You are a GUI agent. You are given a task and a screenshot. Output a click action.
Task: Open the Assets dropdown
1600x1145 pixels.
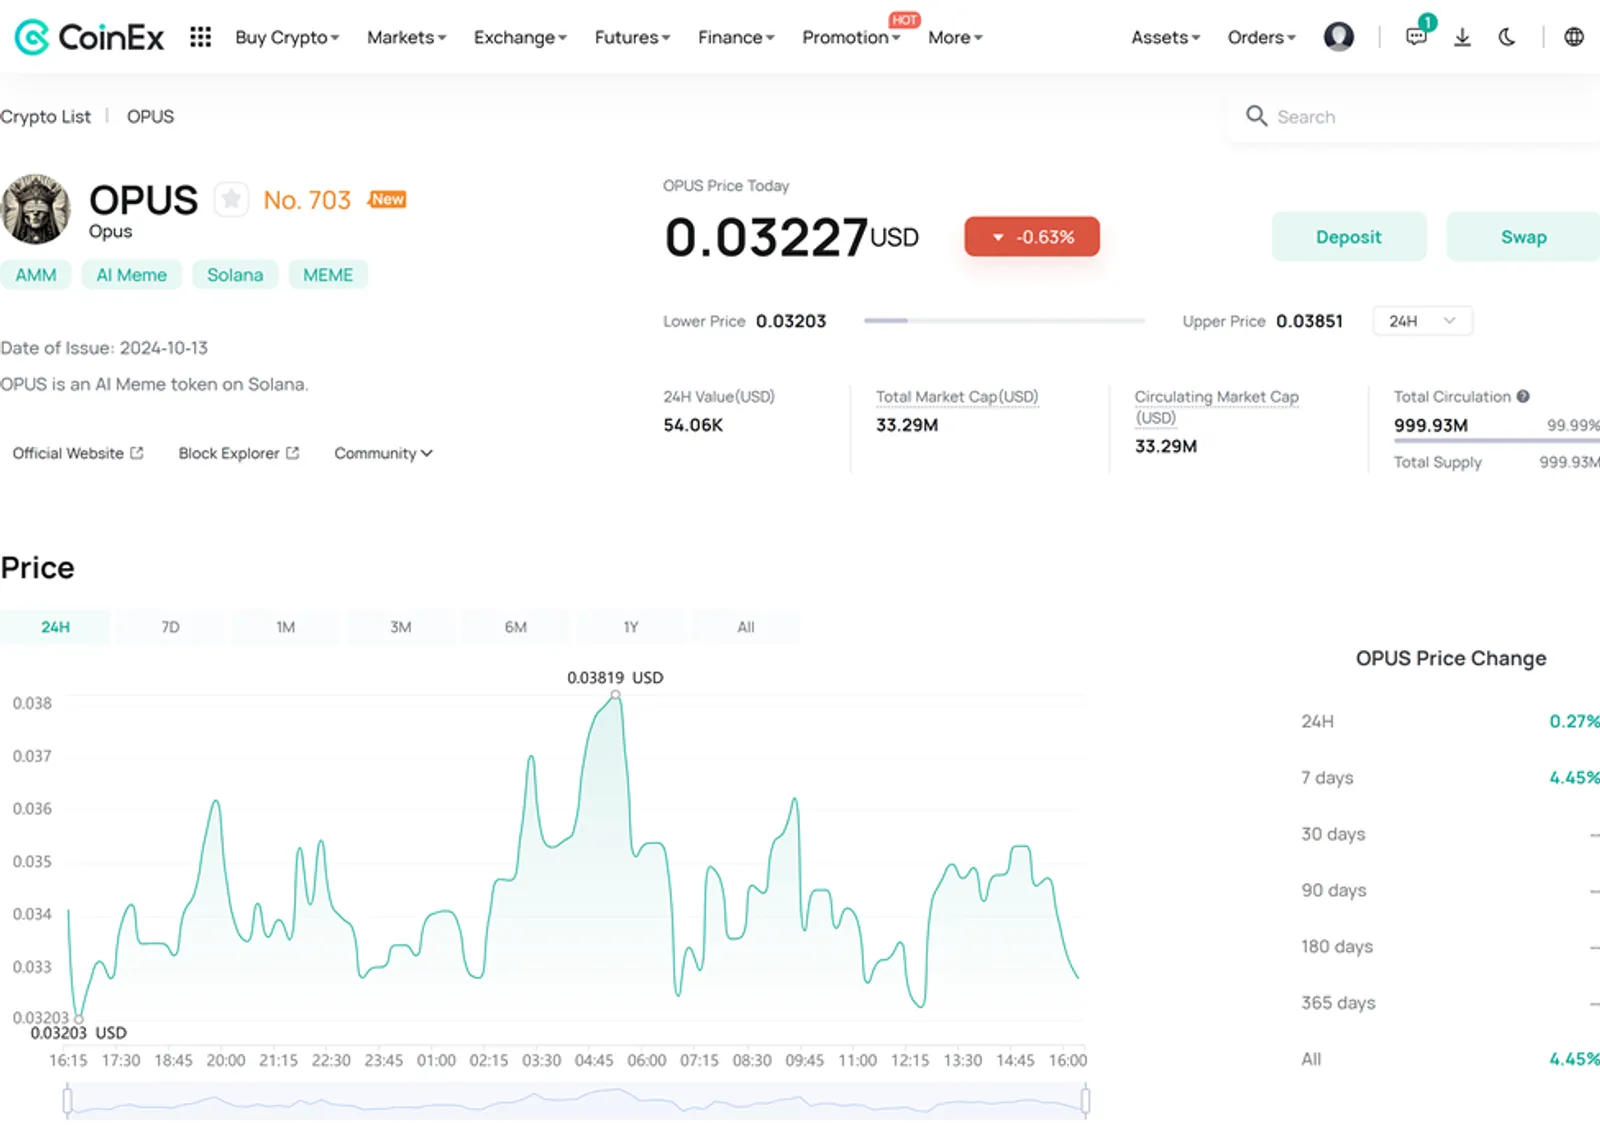pyautogui.click(x=1165, y=37)
